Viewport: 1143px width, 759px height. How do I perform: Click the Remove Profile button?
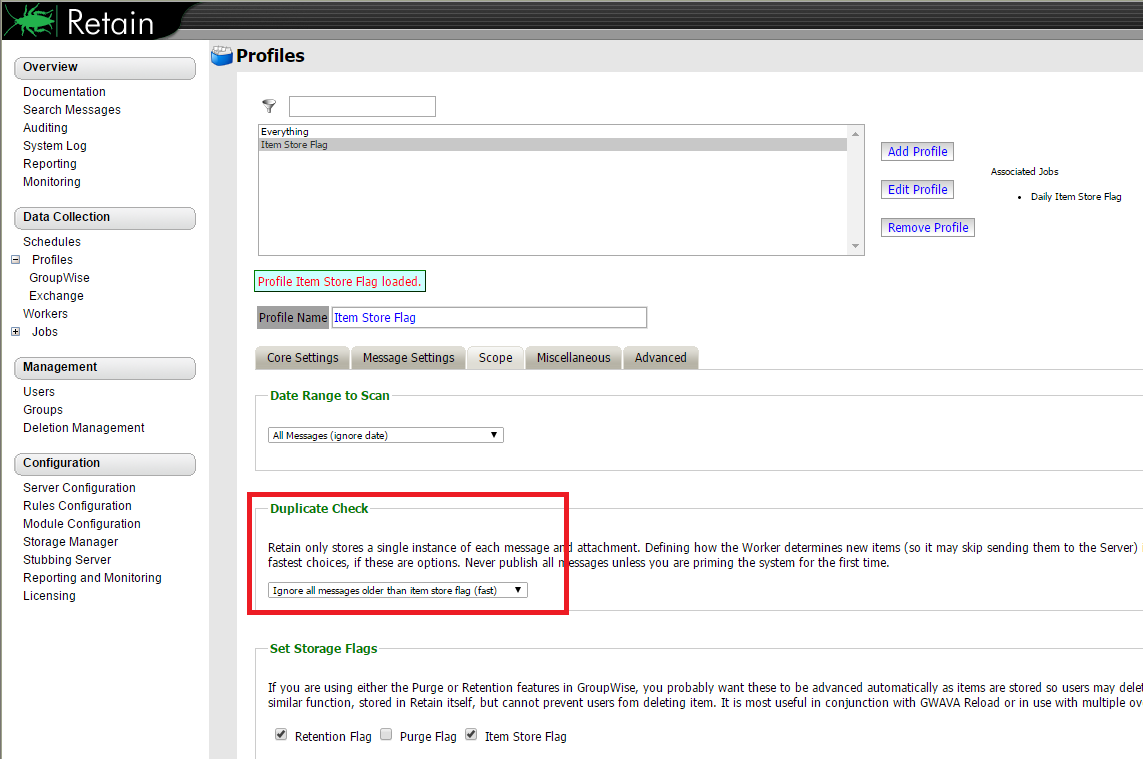coord(927,227)
